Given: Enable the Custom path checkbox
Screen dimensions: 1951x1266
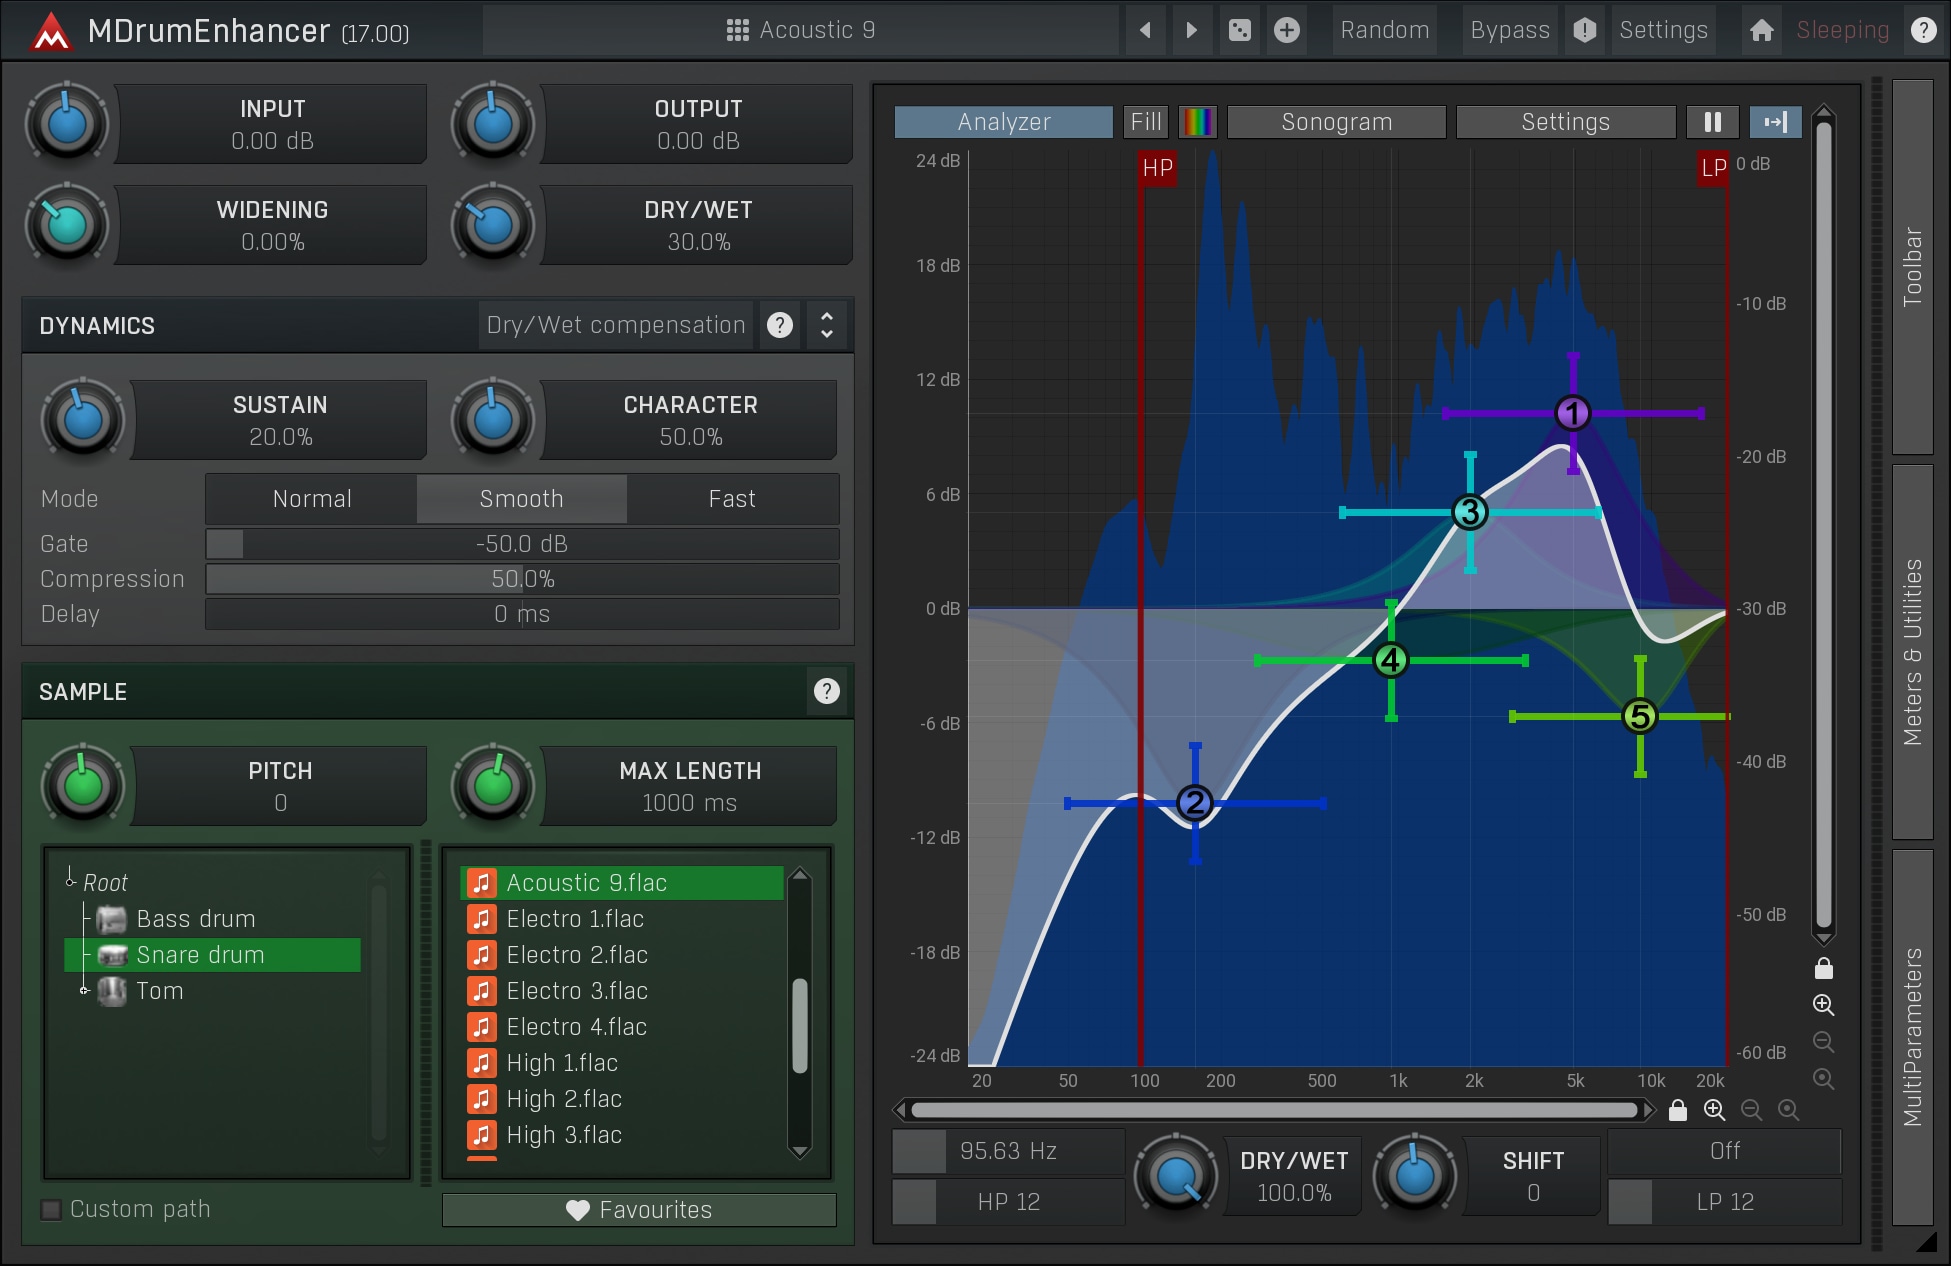Looking at the screenshot, I should pyautogui.click(x=51, y=1209).
